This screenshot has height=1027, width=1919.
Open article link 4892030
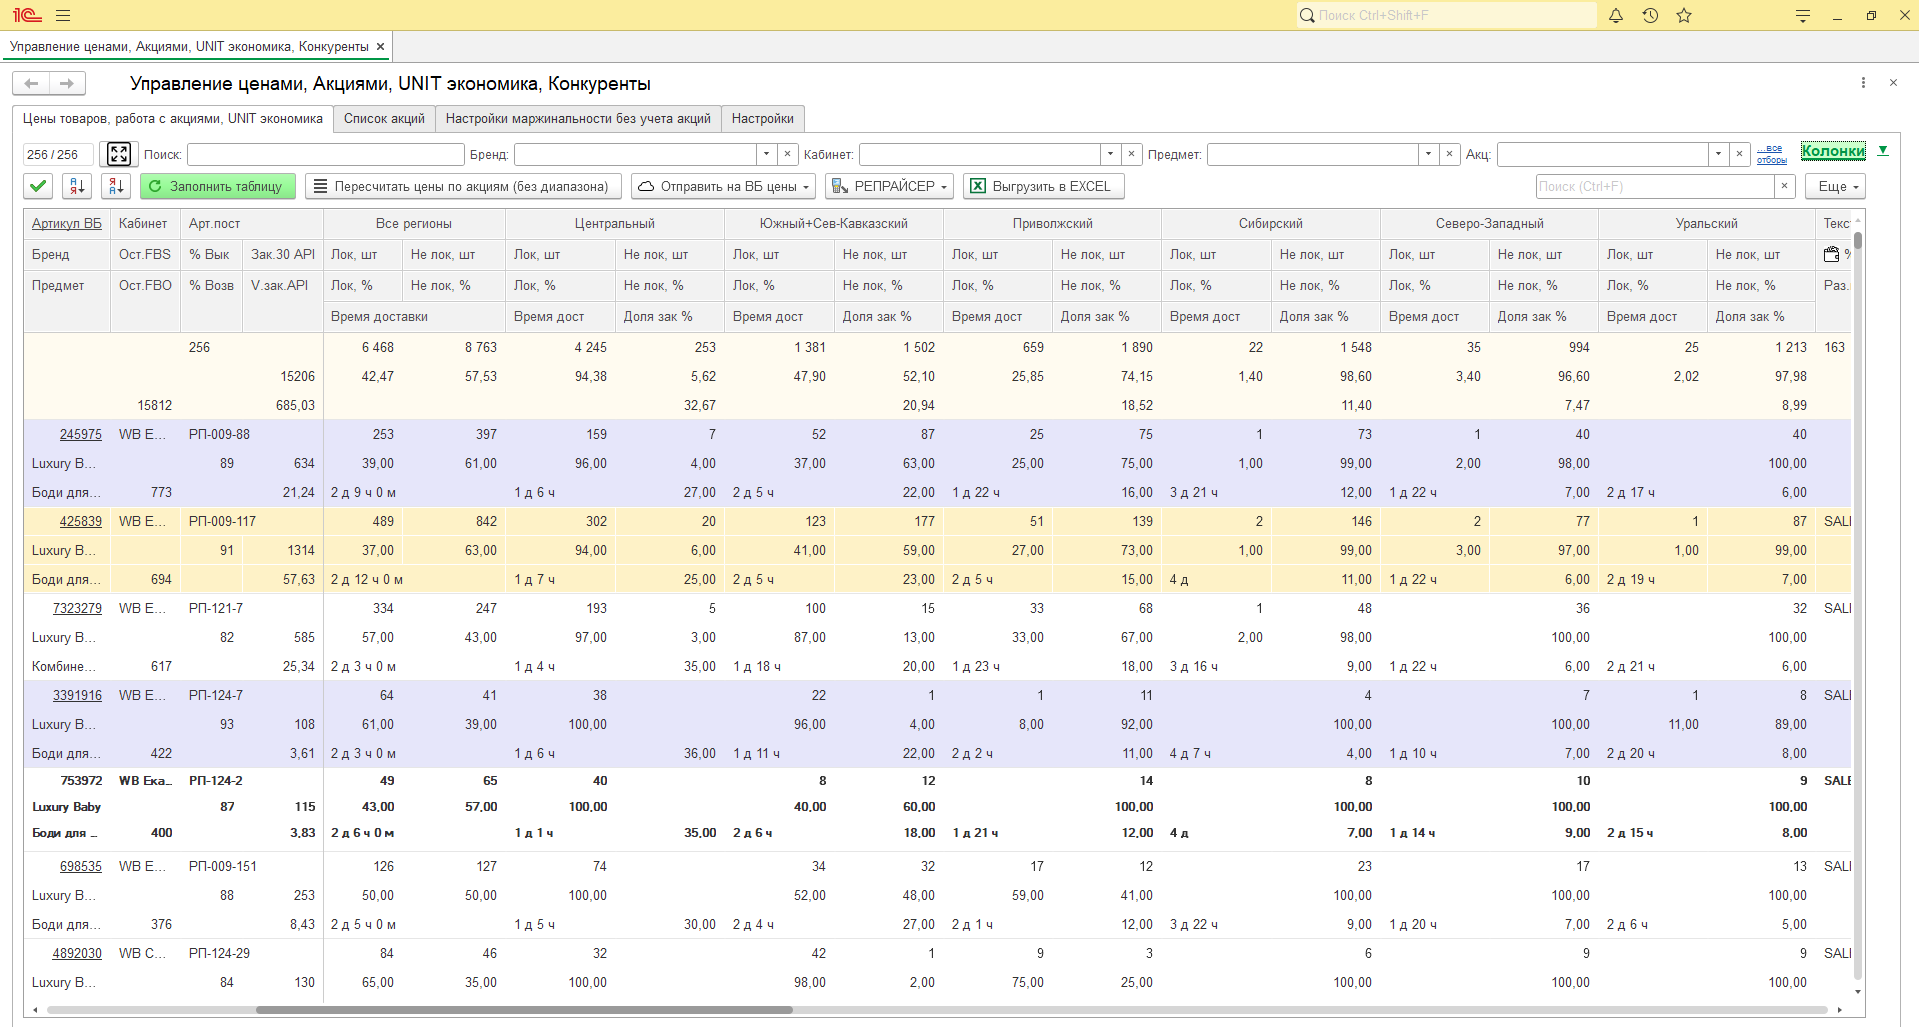click(77, 954)
